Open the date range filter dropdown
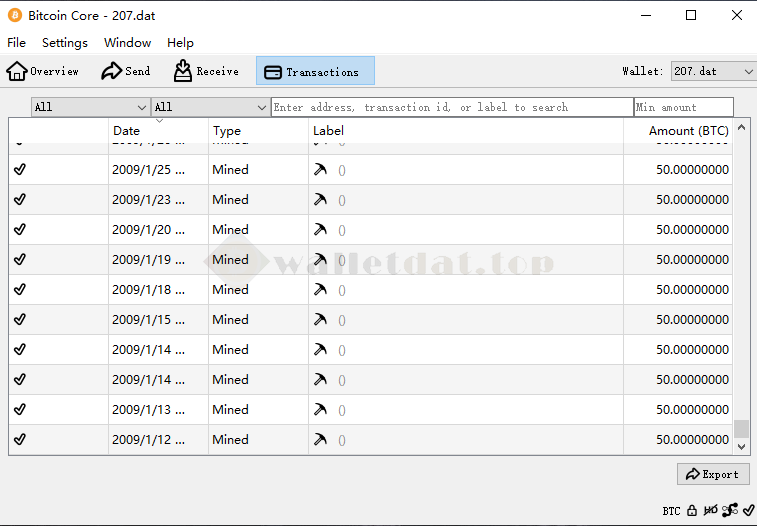 click(x=90, y=107)
